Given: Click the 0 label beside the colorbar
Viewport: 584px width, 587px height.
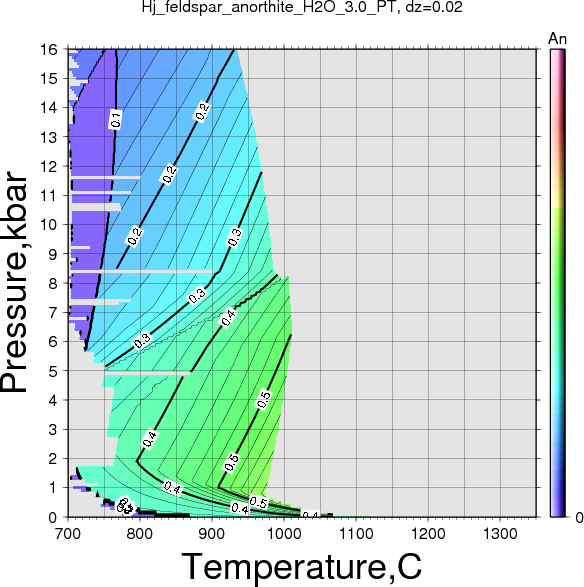Looking at the screenshot, I should (x=579, y=518).
